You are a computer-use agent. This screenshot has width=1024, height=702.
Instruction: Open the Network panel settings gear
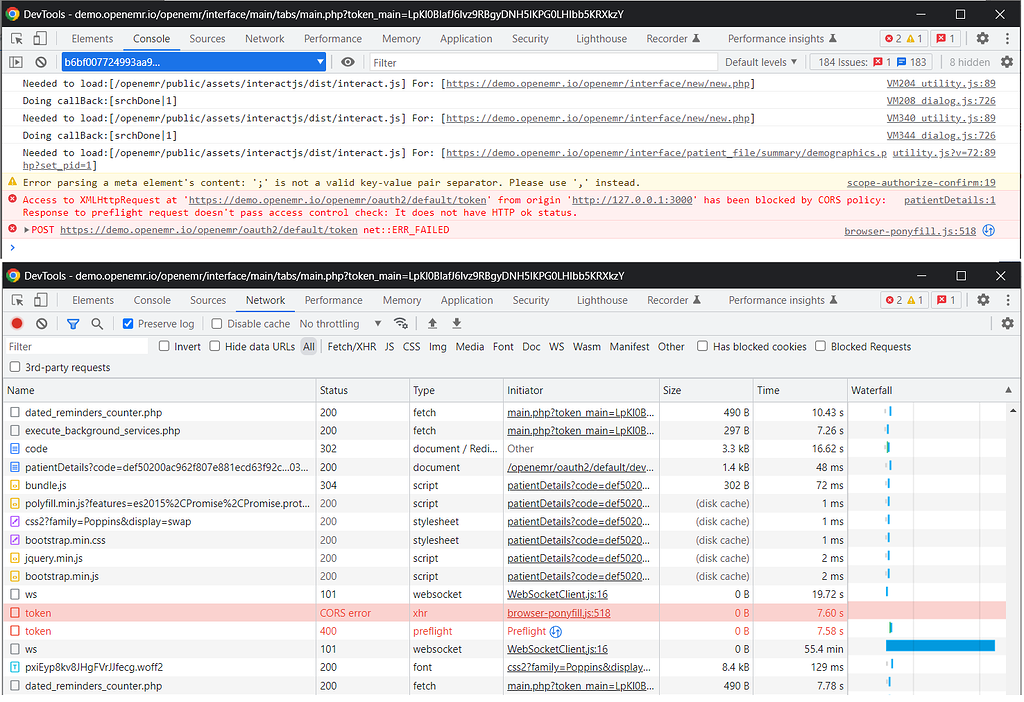point(1009,323)
